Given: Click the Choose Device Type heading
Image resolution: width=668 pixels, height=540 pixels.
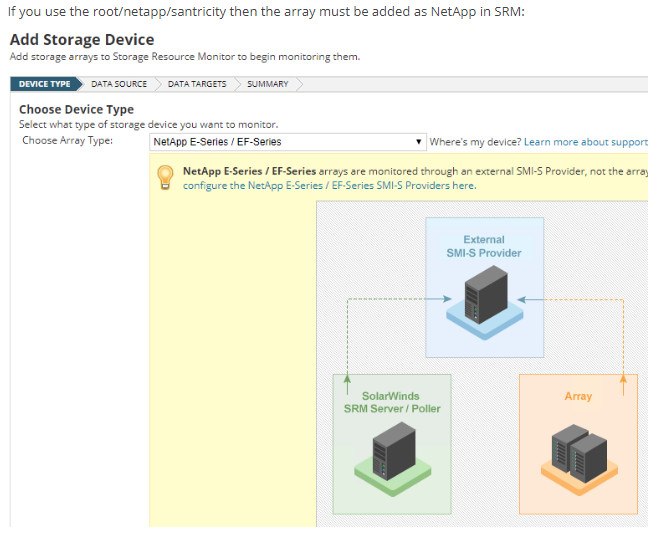Looking at the screenshot, I should pyautogui.click(x=76, y=109).
